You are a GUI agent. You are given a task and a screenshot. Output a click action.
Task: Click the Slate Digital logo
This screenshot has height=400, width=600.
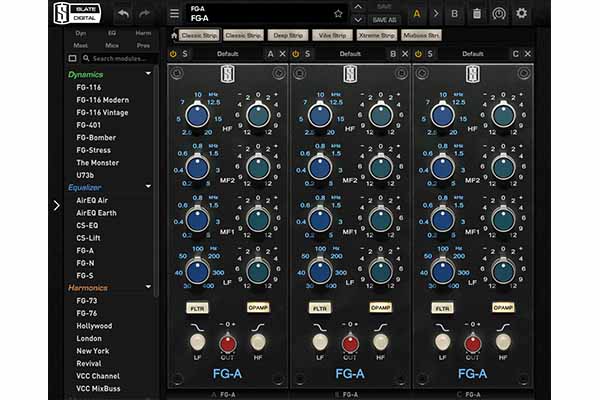pyautogui.click(x=77, y=13)
